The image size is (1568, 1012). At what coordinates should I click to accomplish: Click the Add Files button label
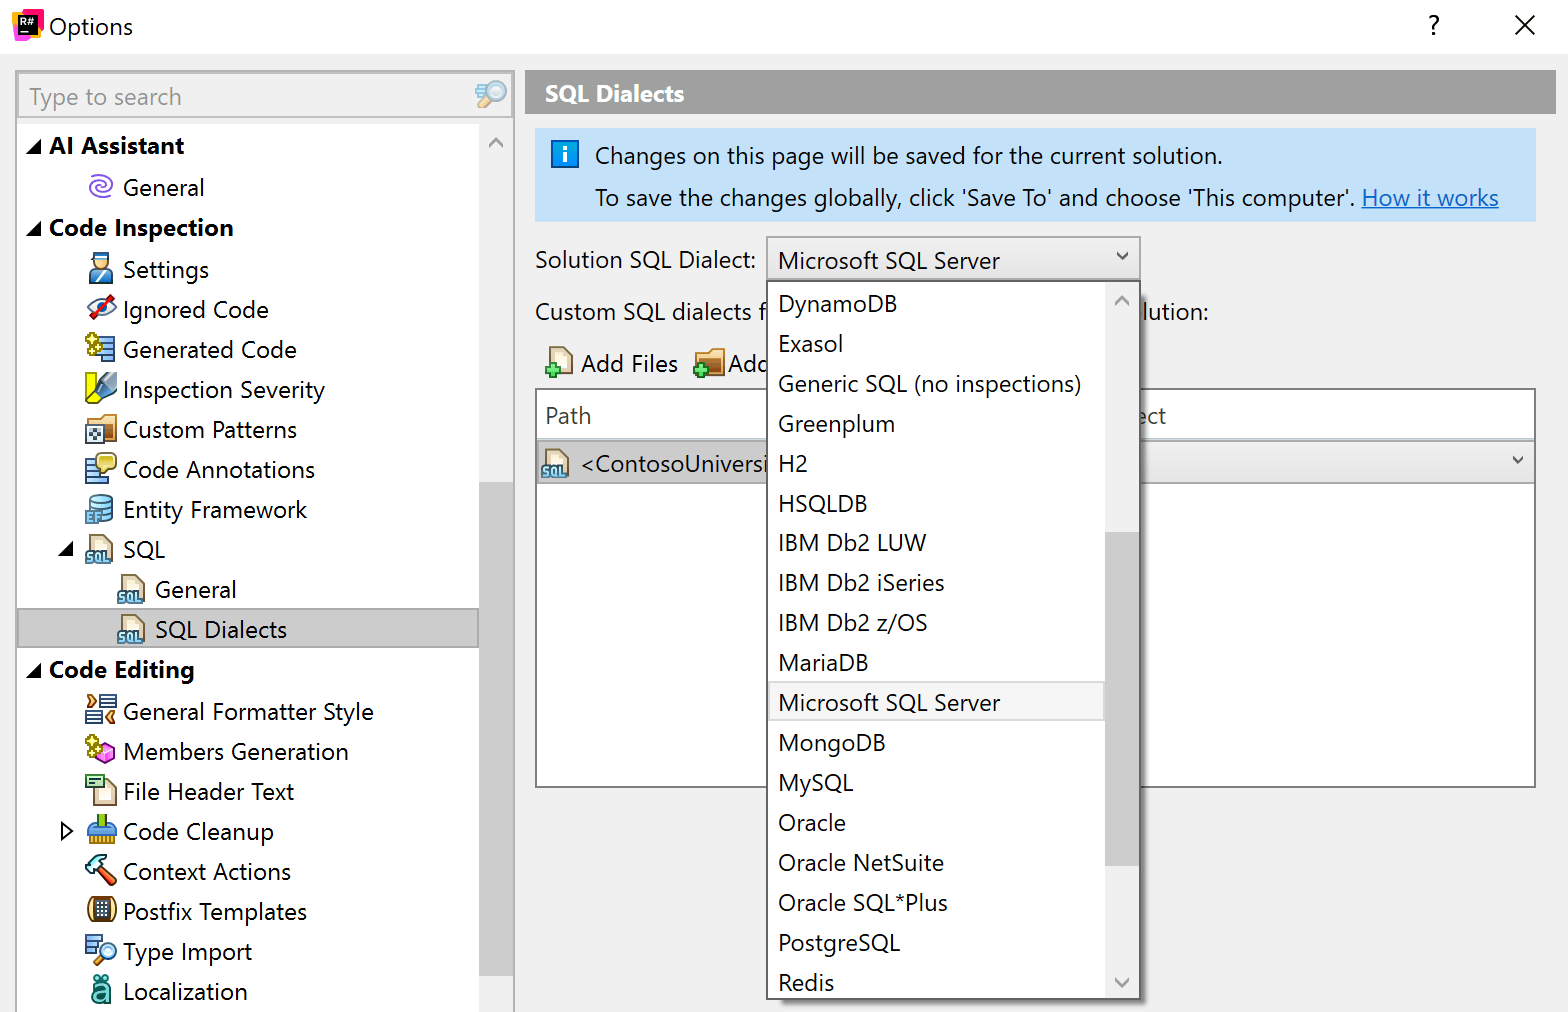click(x=629, y=364)
